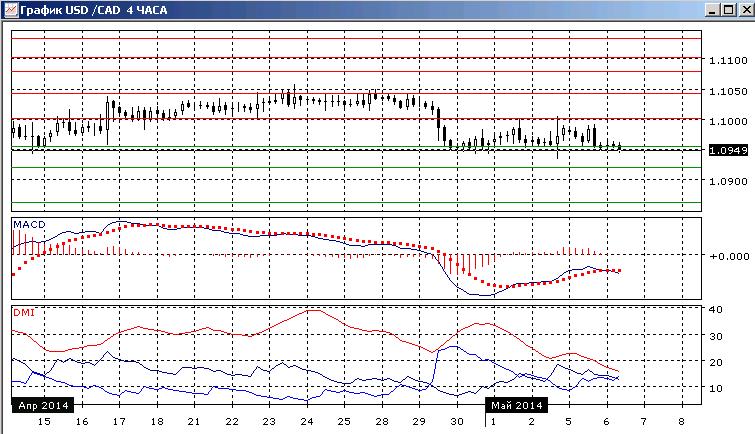Click the 1.1100 price axis label
Screen dimensions: 755x434
click(728, 61)
